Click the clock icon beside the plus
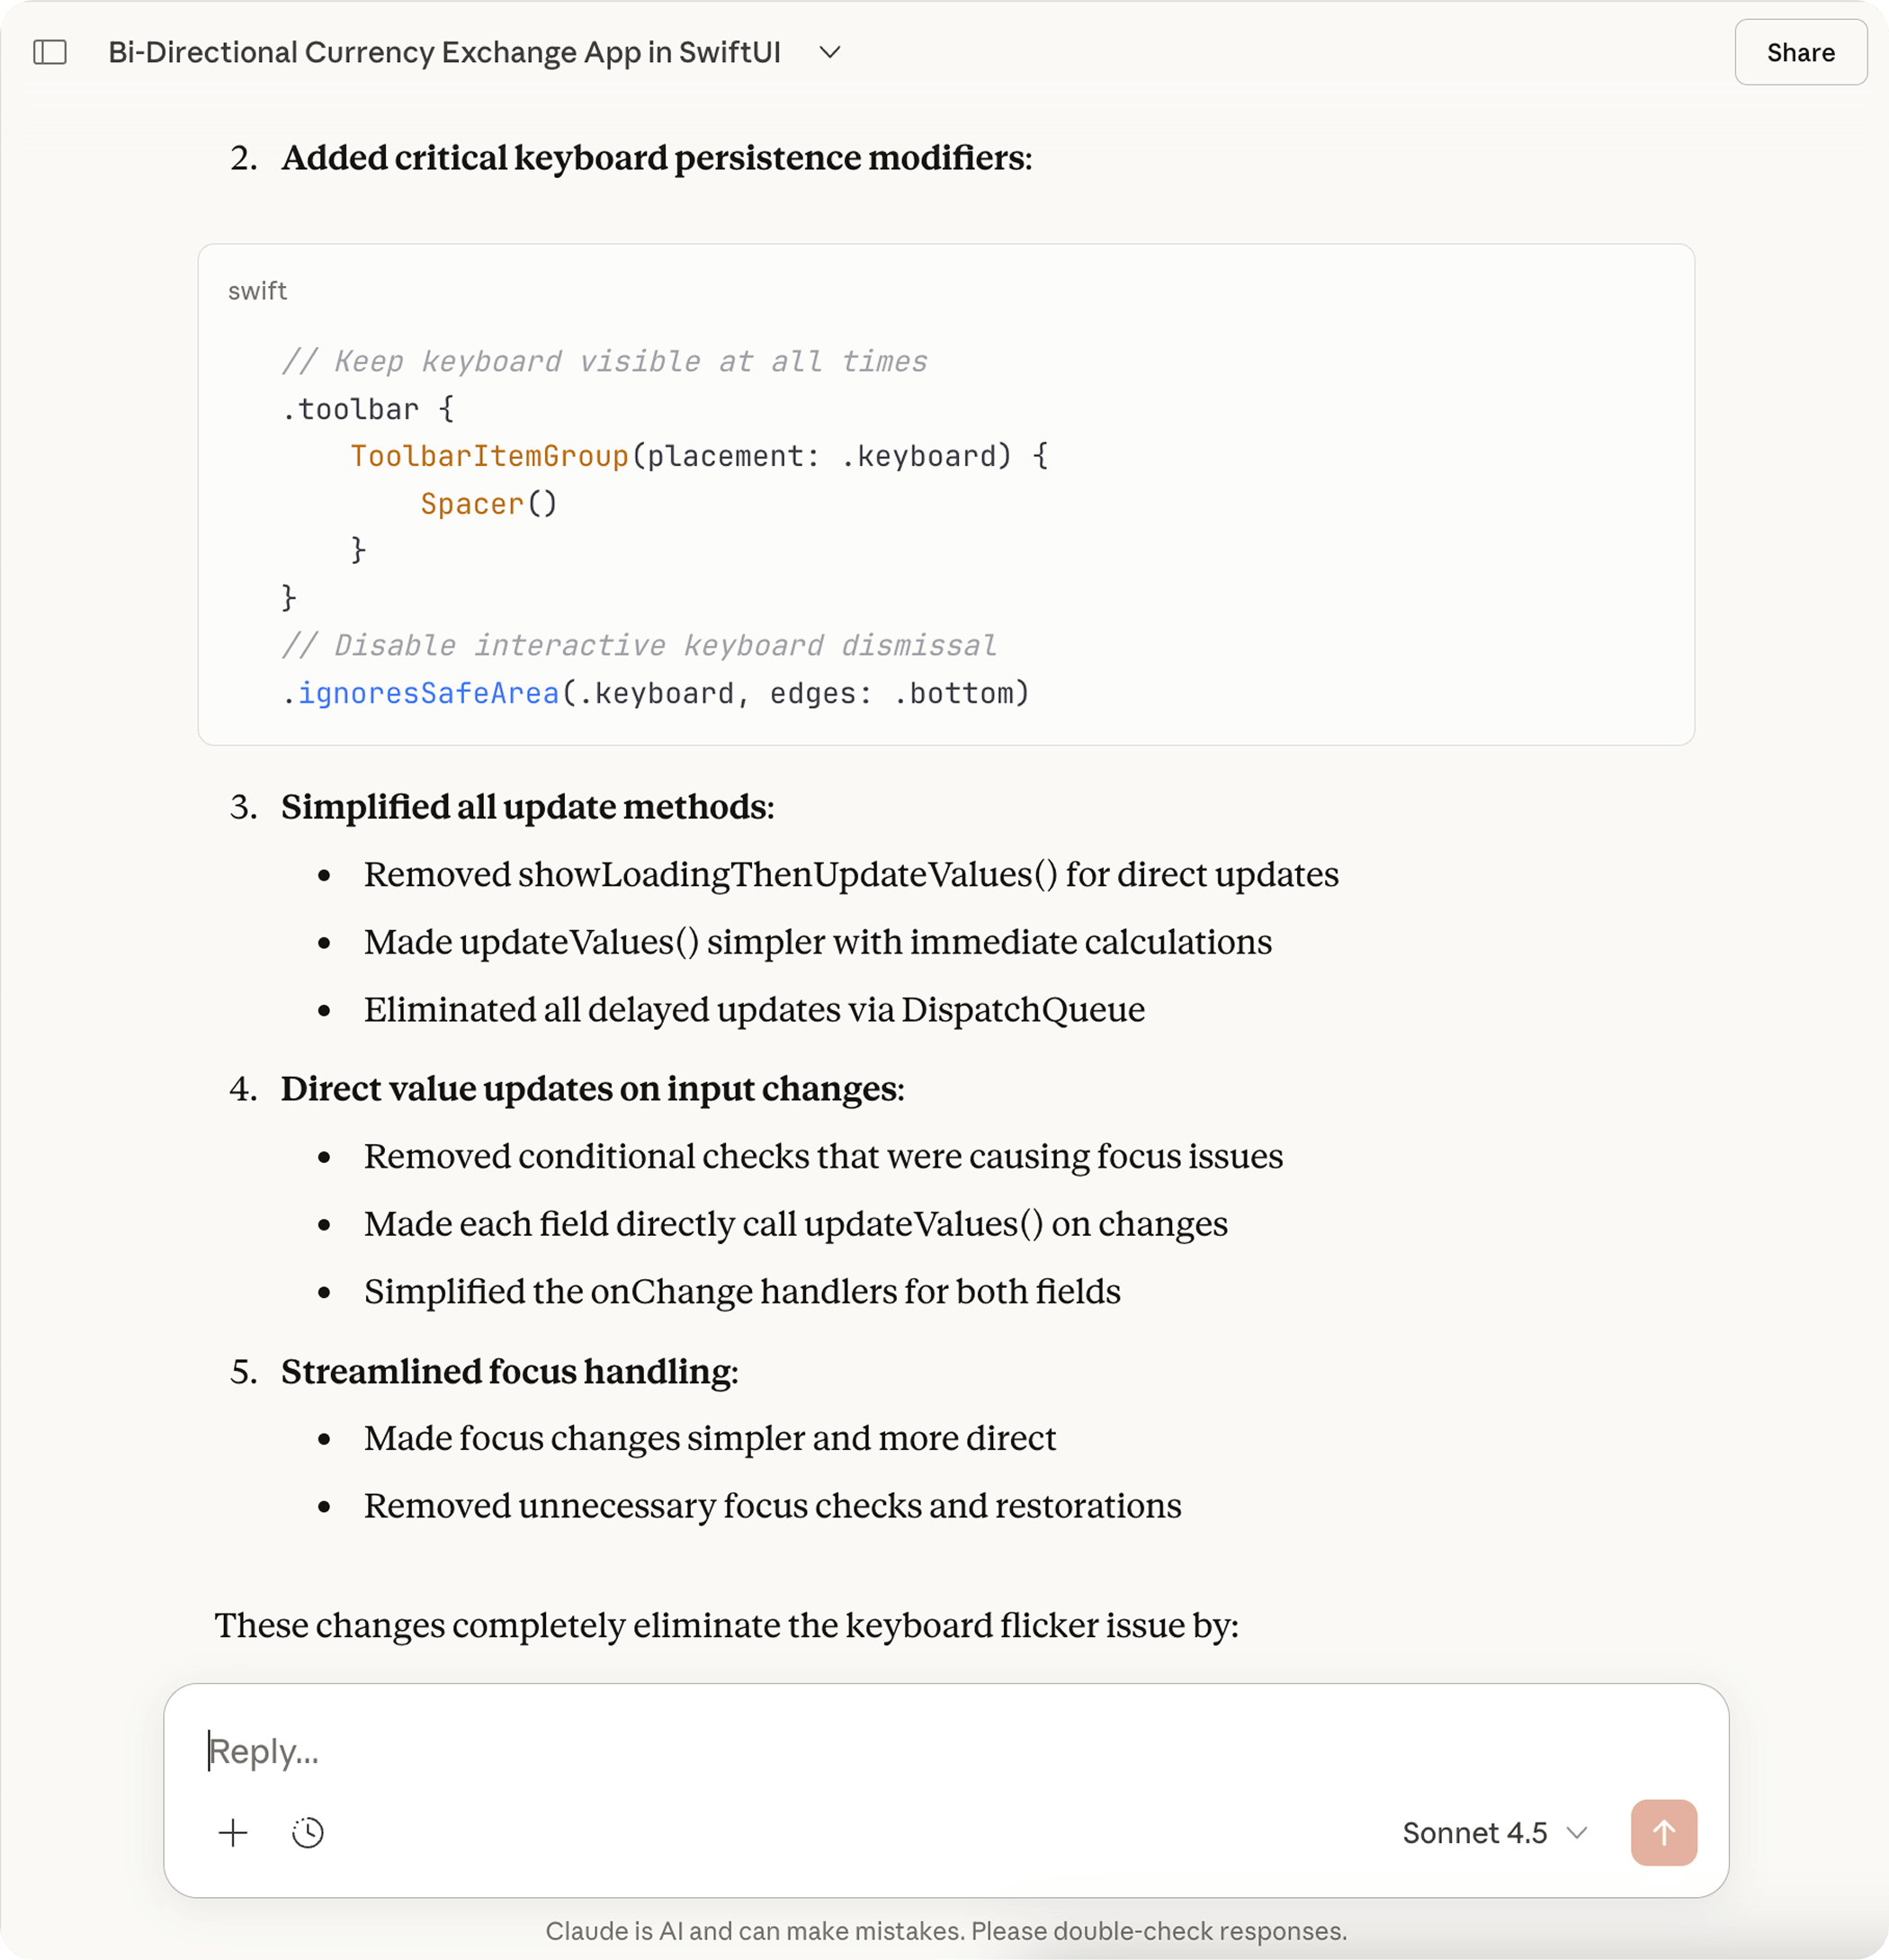Screen dimensions: 1889x1960 [x=308, y=1832]
